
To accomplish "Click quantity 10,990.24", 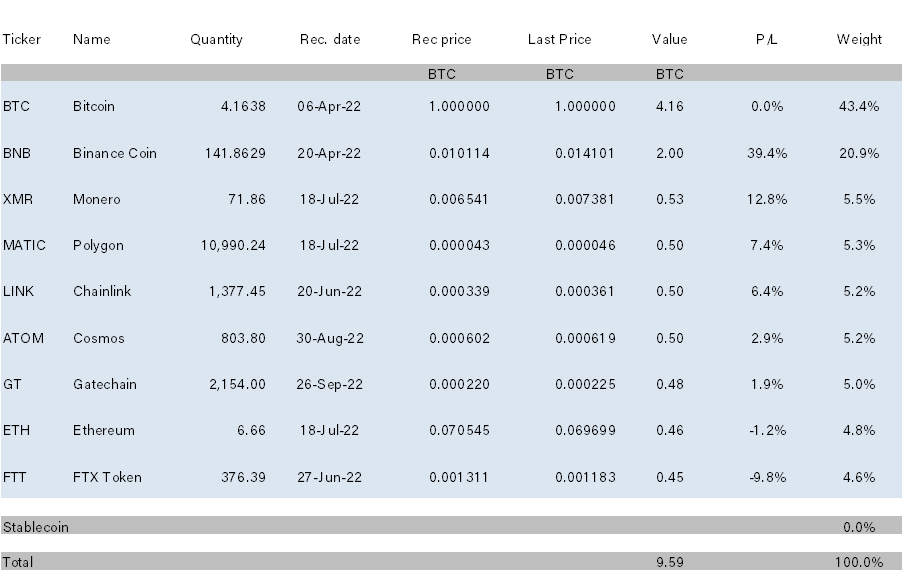I will [233, 245].
